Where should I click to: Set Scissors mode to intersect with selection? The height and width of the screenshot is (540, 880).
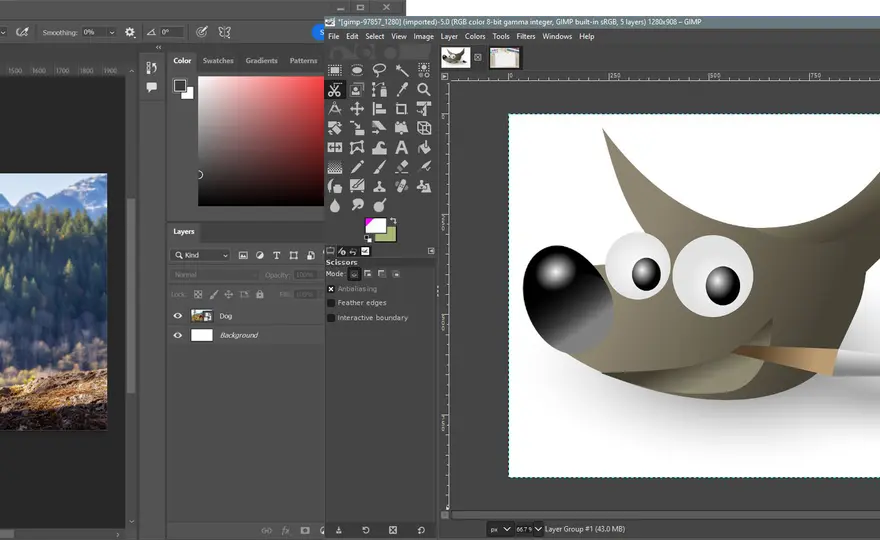point(396,274)
